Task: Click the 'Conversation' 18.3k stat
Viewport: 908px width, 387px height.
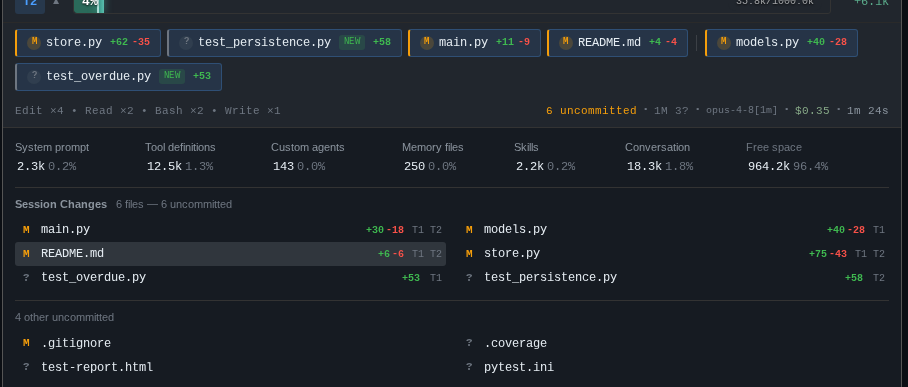Action: click(x=659, y=157)
